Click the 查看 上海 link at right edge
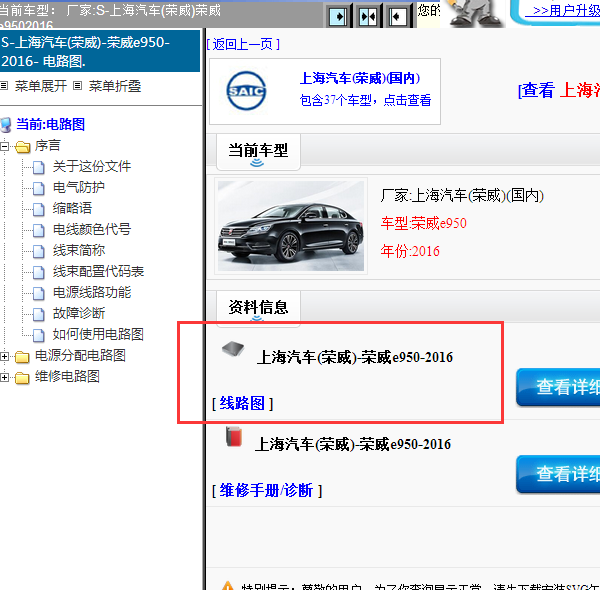 (559, 90)
